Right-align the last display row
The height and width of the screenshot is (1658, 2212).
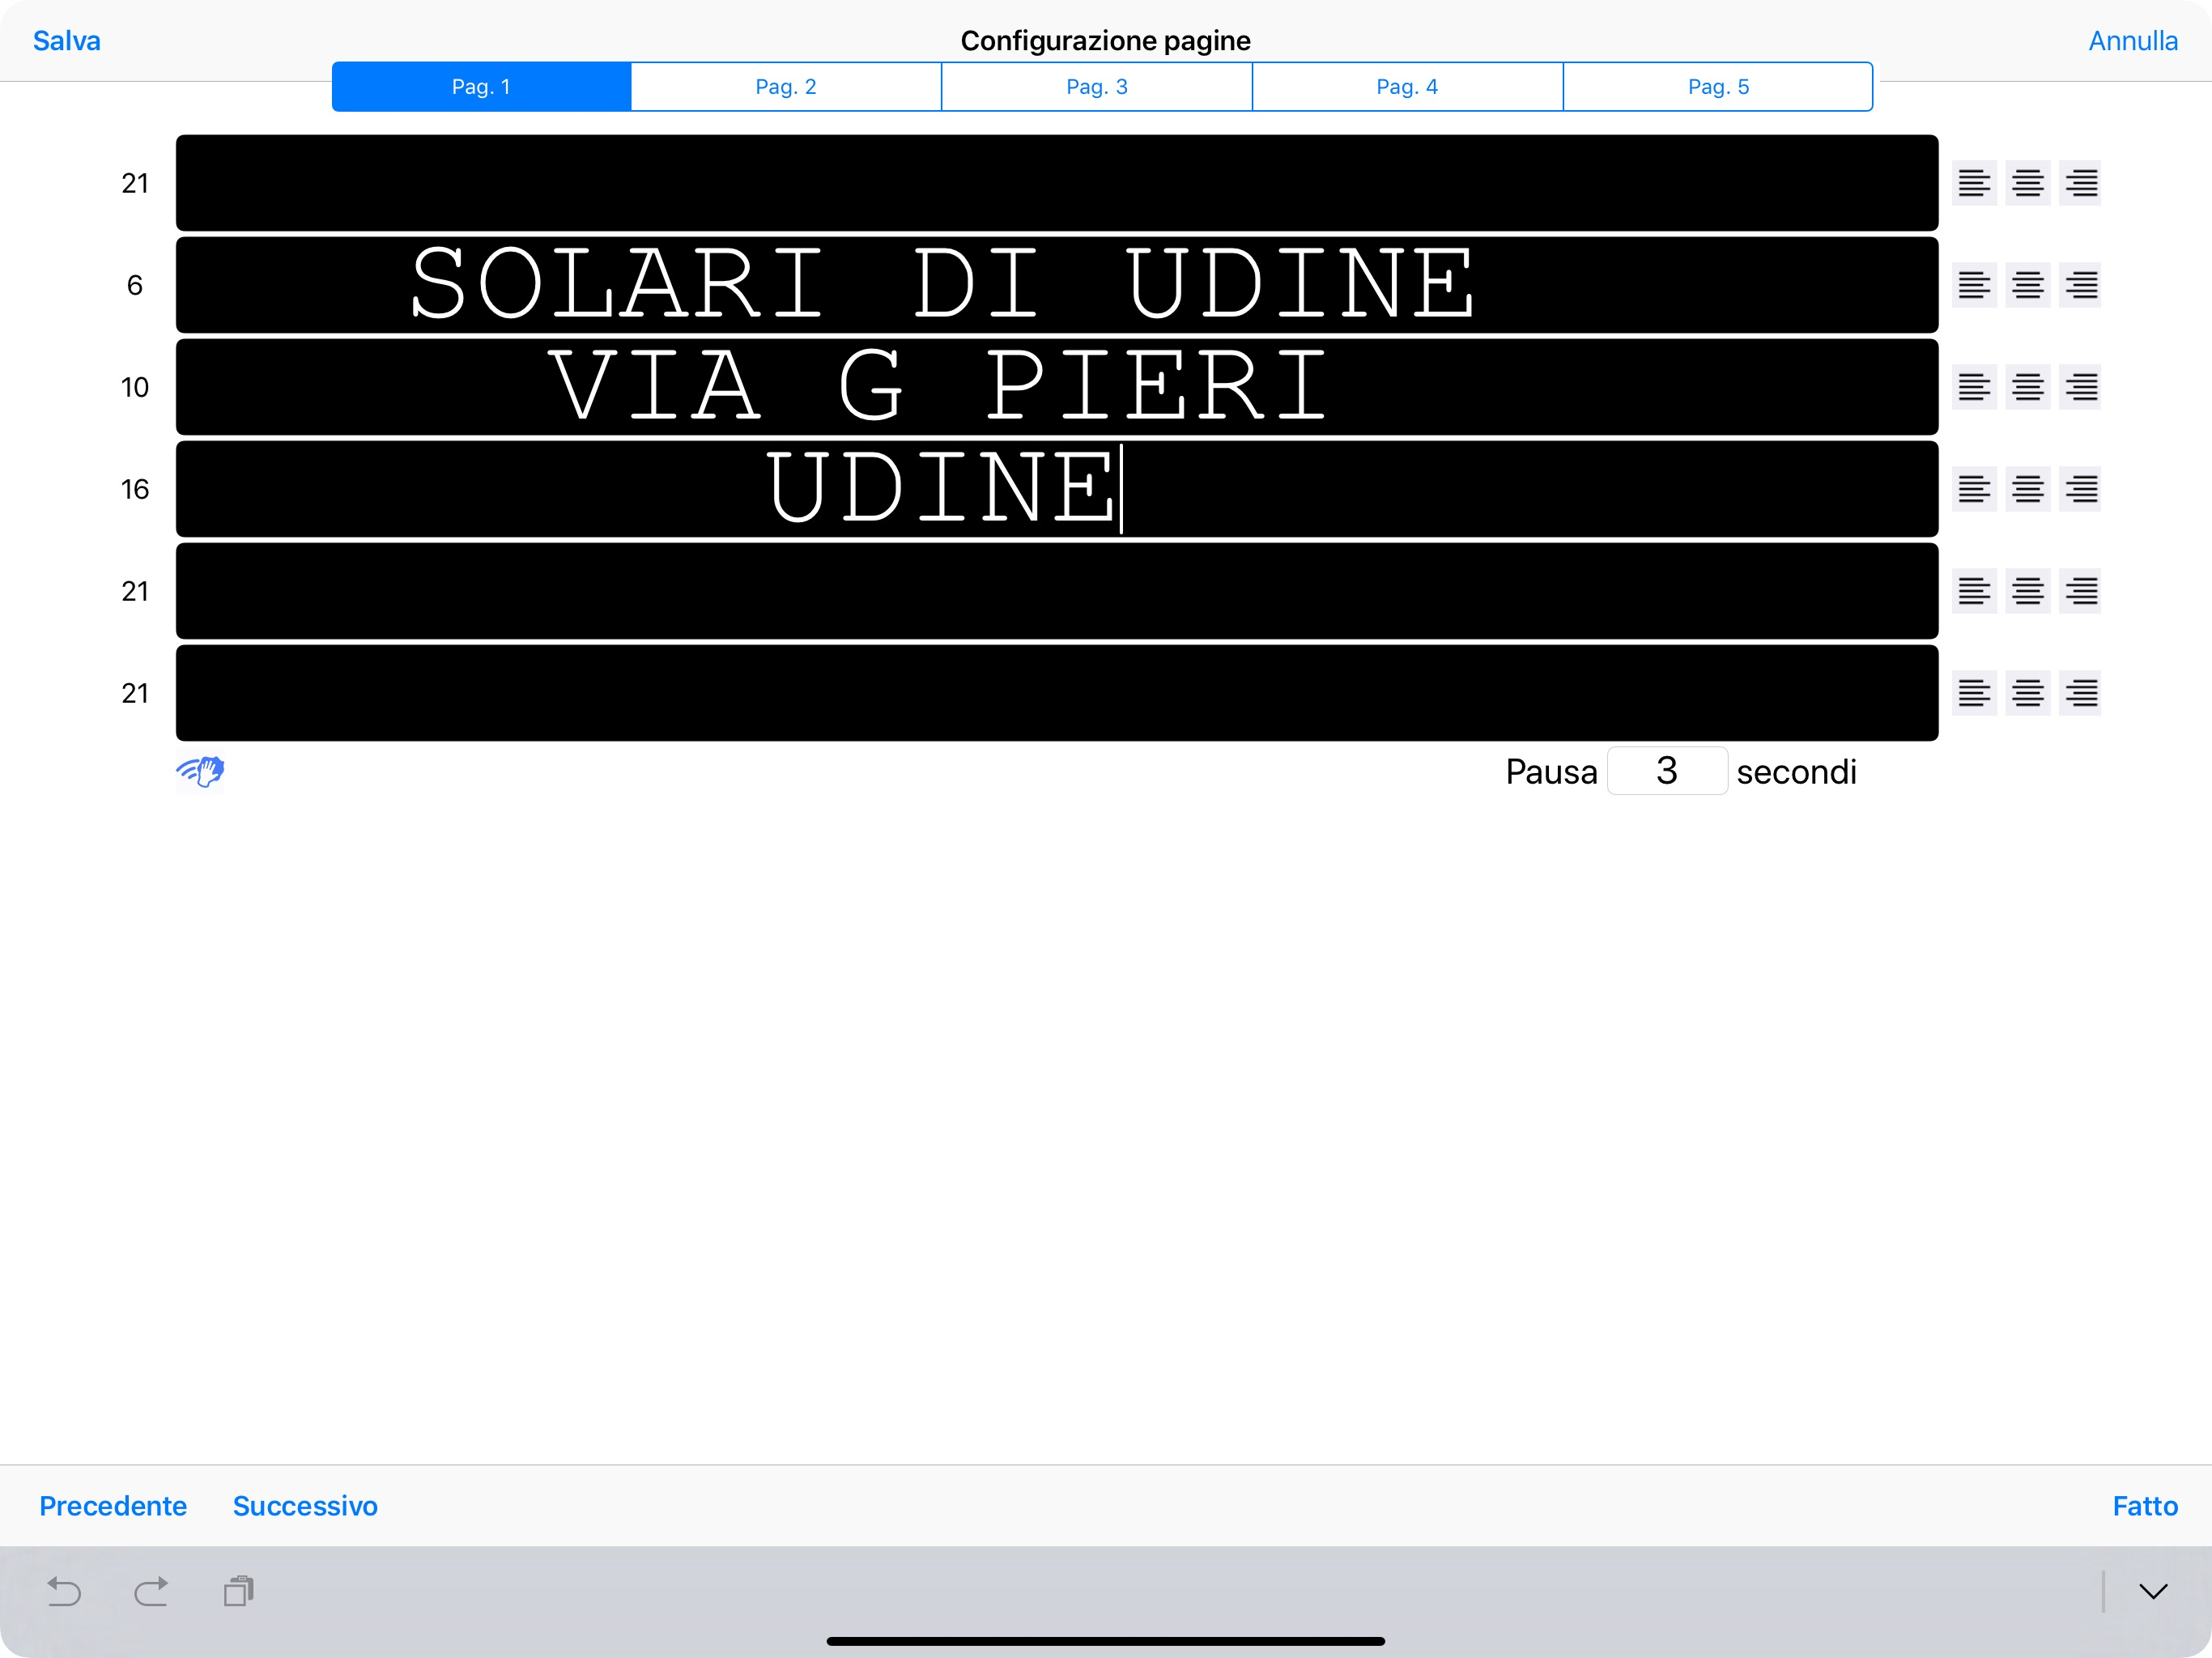pos(2080,693)
